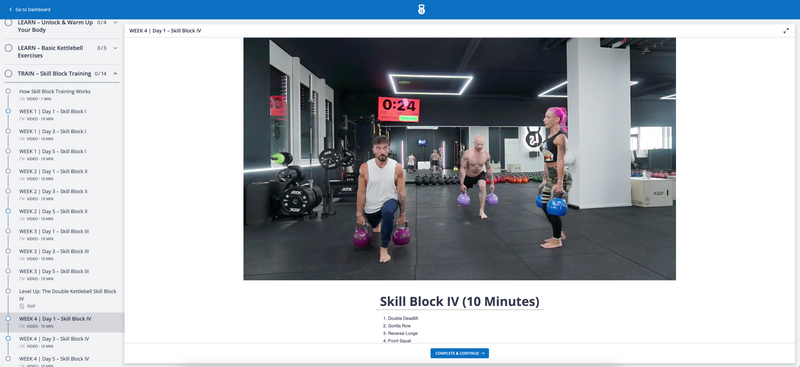Click video icon under WEEK 2 Day 5
Screen dimensions: 800x367
22,218
